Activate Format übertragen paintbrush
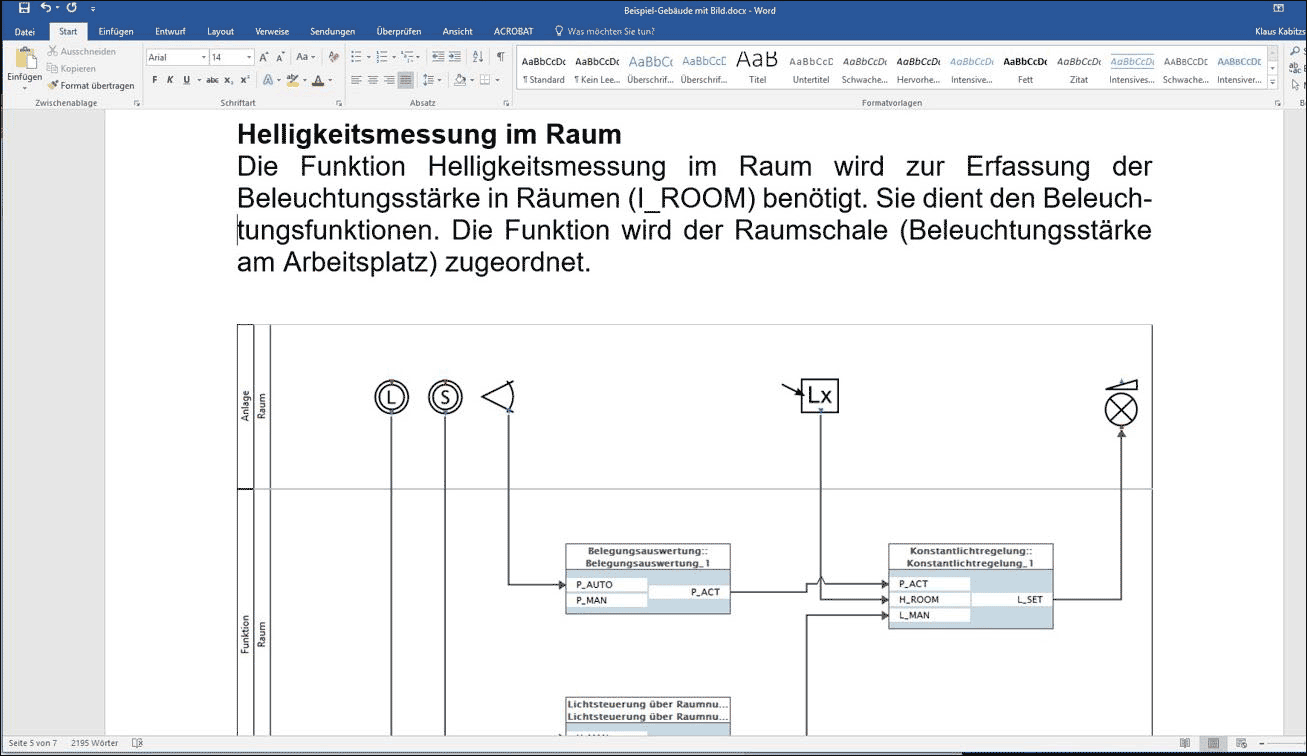Screen dimensions: 1307x756 click(90, 85)
